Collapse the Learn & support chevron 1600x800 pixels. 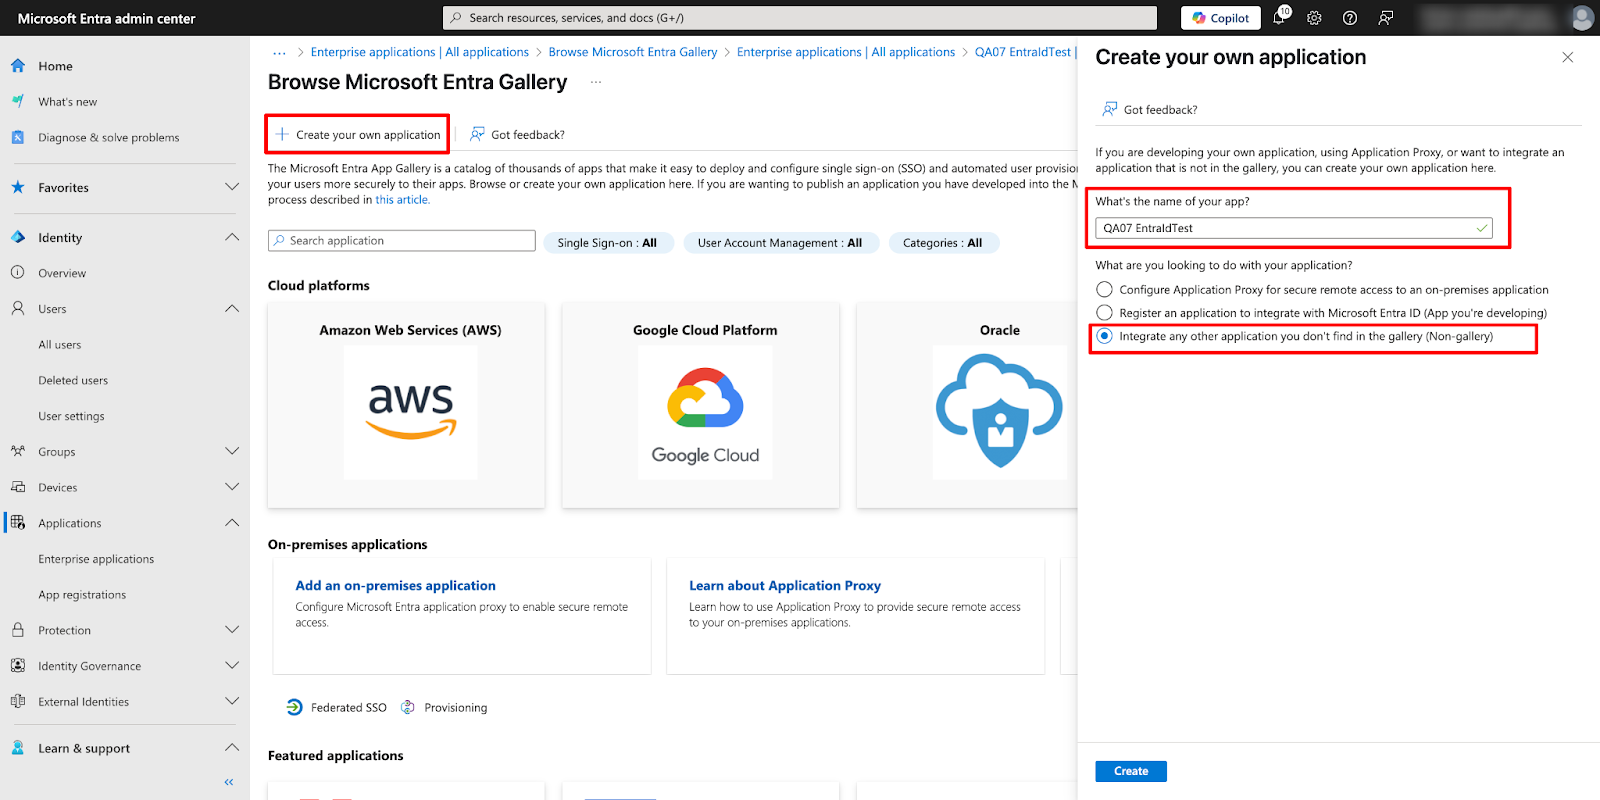232,748
